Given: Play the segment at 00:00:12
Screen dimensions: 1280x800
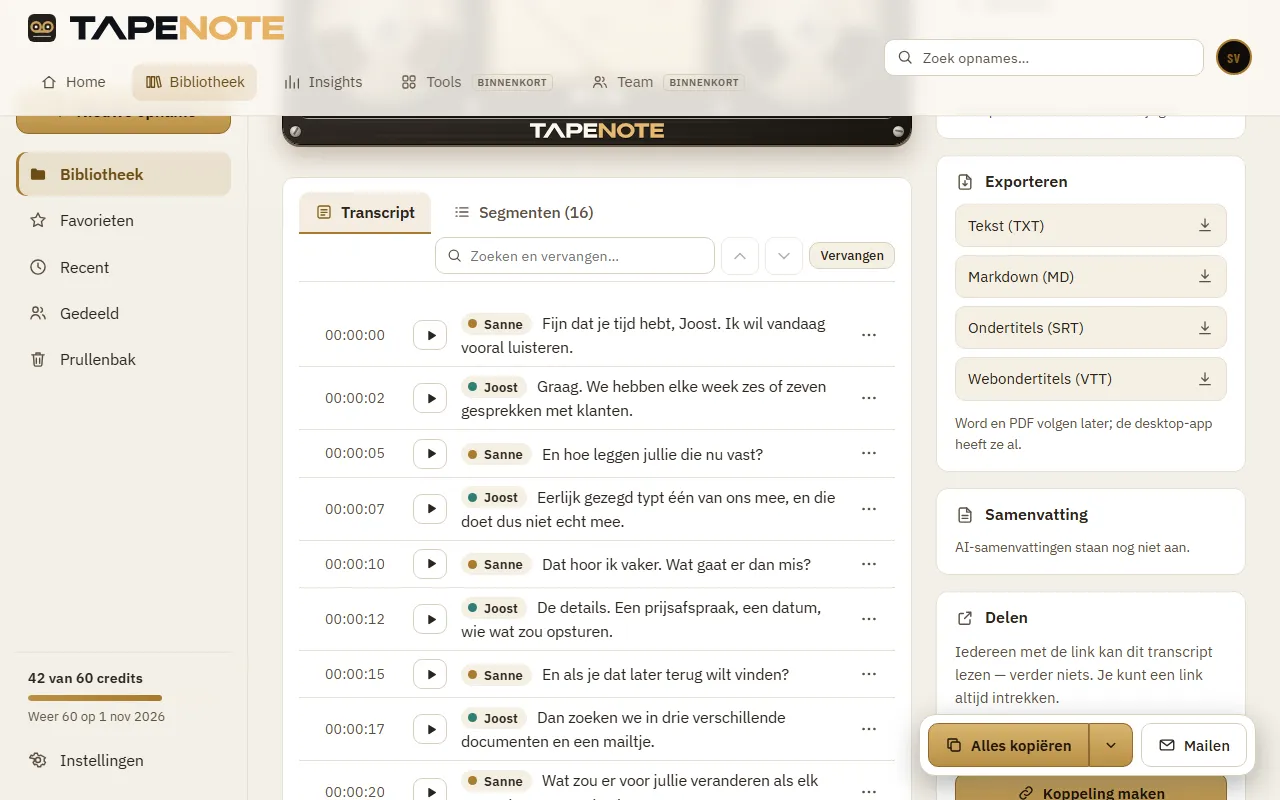Looking at the screenshot, I should pos(430,619).
